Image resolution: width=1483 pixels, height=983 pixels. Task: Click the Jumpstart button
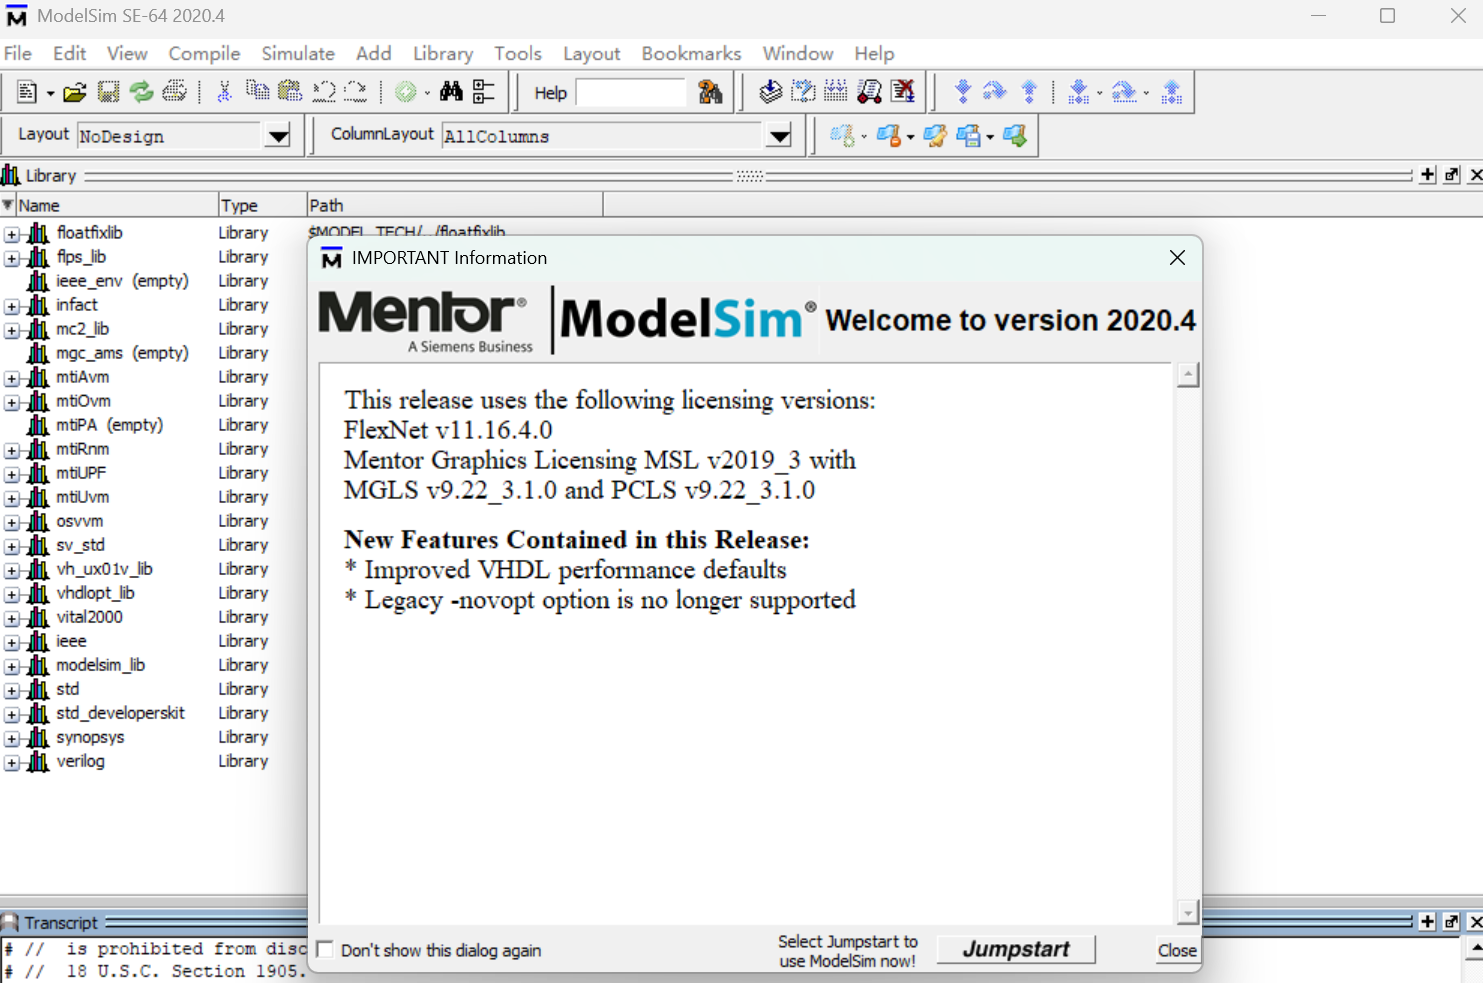1016,949
